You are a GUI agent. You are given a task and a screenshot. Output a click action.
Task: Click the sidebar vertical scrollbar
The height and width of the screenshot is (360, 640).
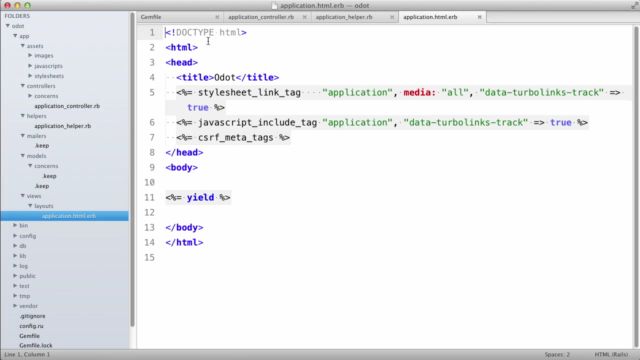click(132, 169)
